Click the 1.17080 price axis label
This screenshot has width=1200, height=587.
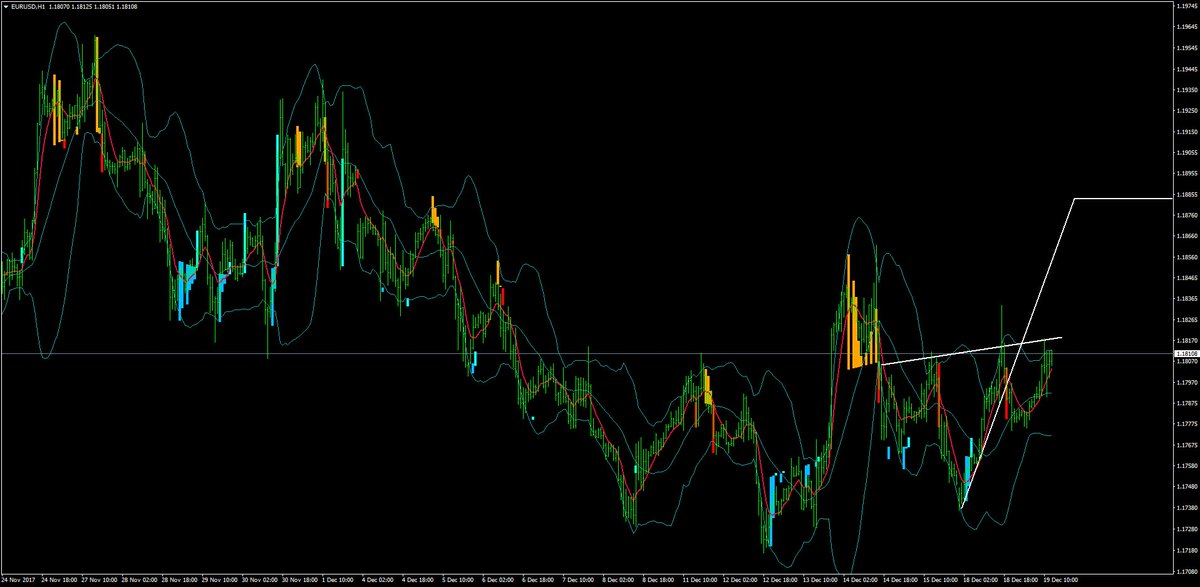coord(1186,570)
